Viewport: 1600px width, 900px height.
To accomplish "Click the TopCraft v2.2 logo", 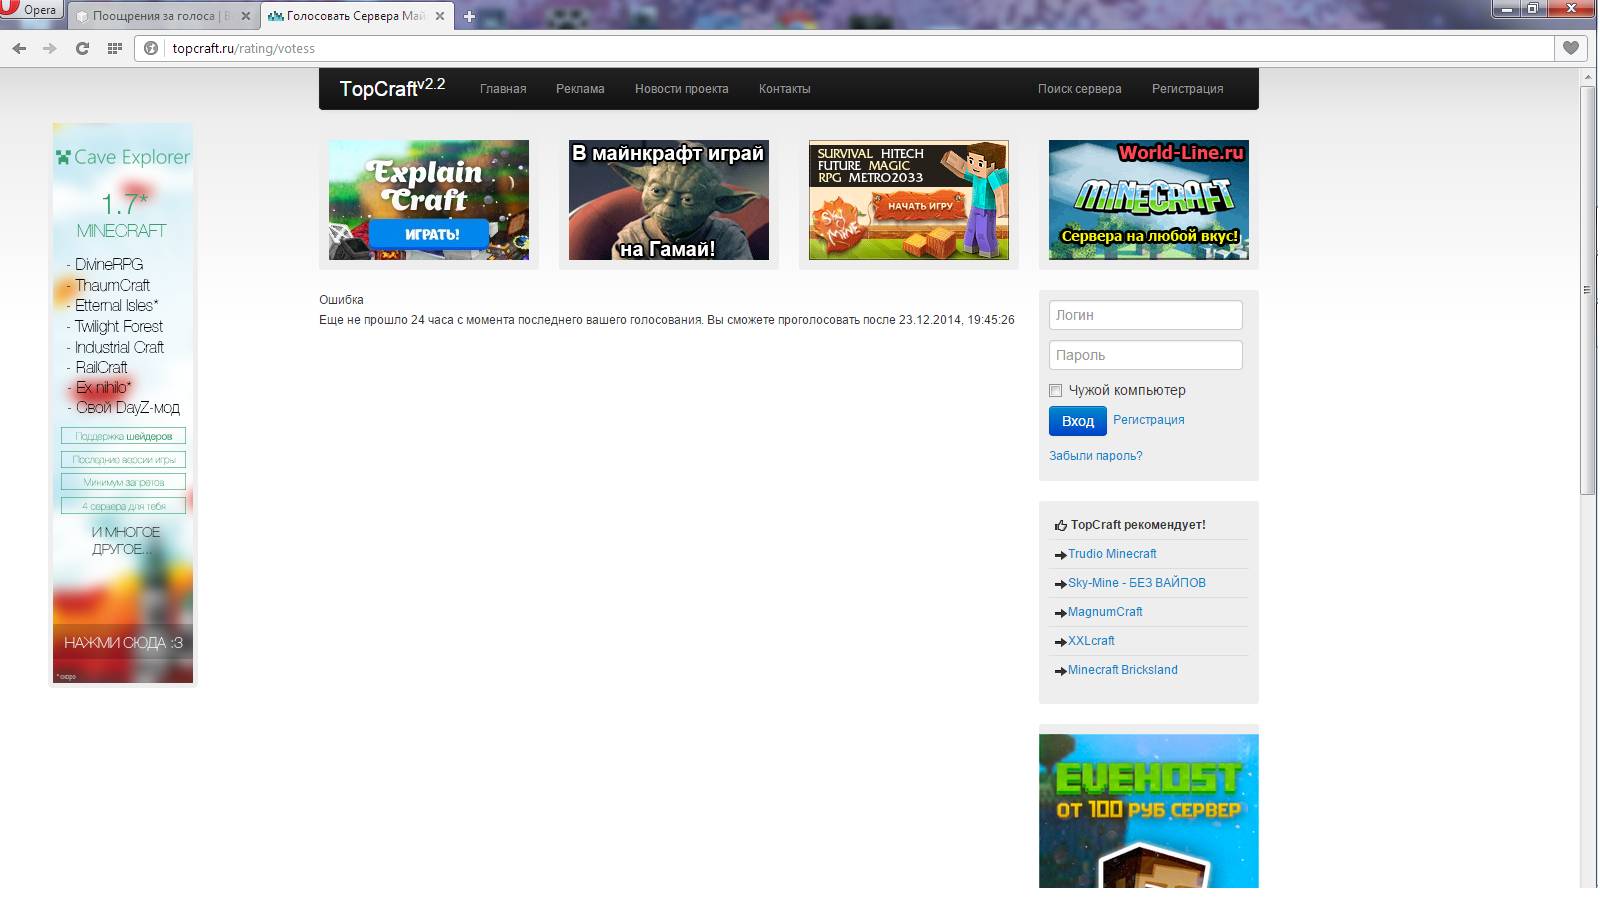I will [x=392, y=88].
